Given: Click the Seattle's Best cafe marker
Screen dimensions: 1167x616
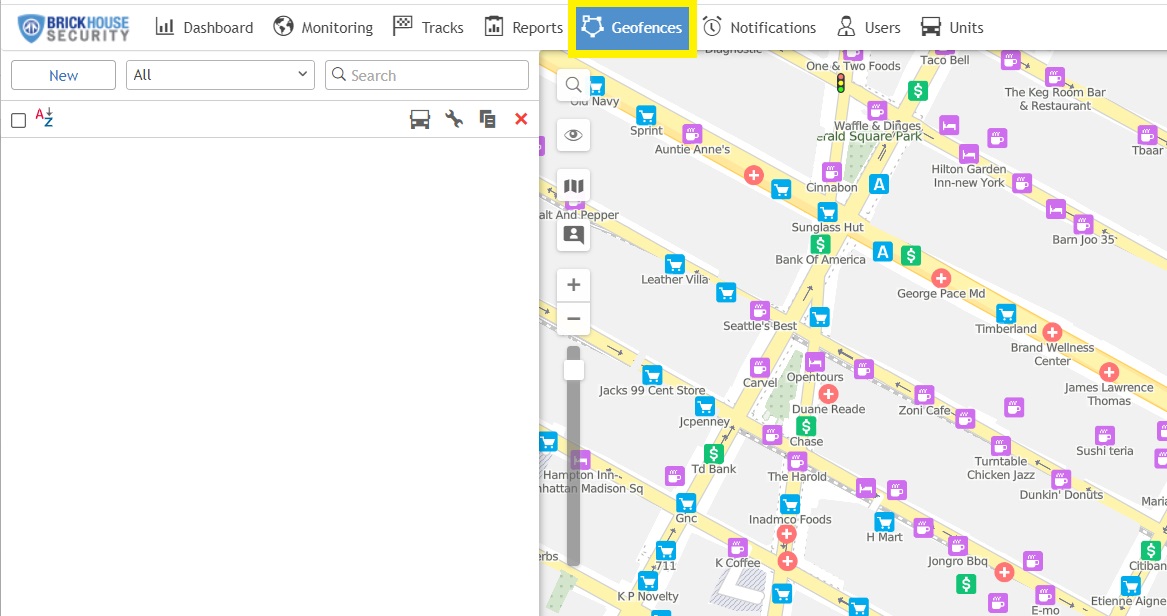Looking at the screenshot, I should pyautogui.click(x=759, y=310).
